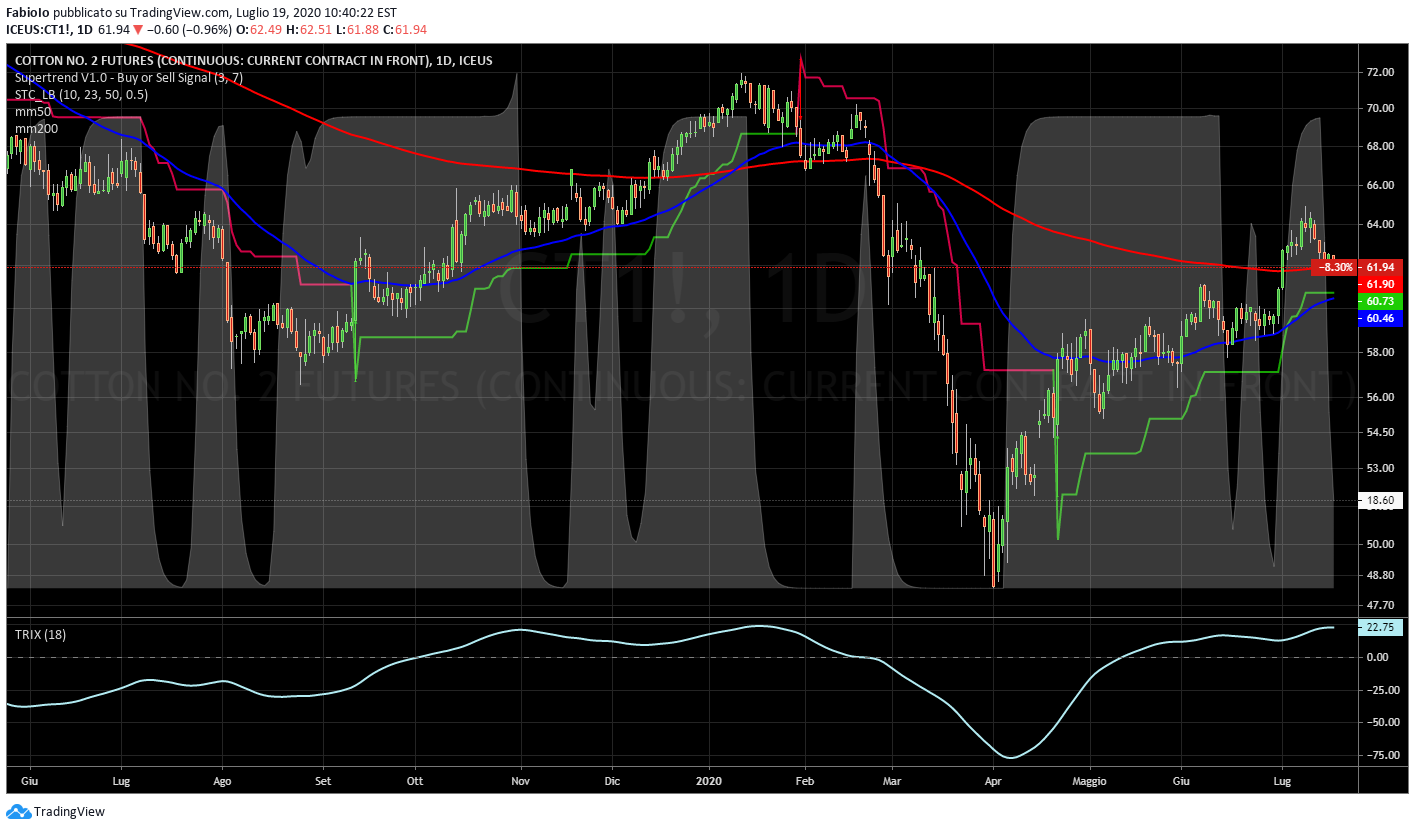
Task: Click the Apr month on time axis
Action: click(x=993, y=780)
